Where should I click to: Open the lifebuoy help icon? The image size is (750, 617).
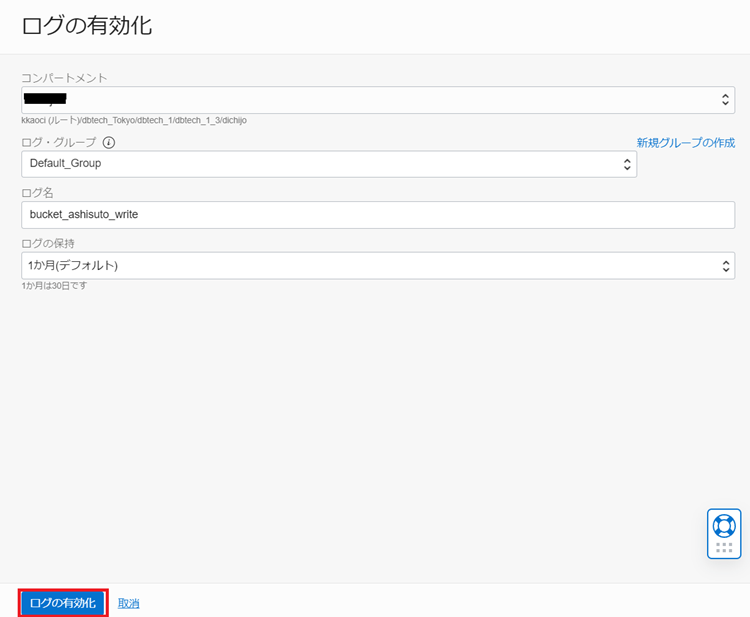[723, 525]
